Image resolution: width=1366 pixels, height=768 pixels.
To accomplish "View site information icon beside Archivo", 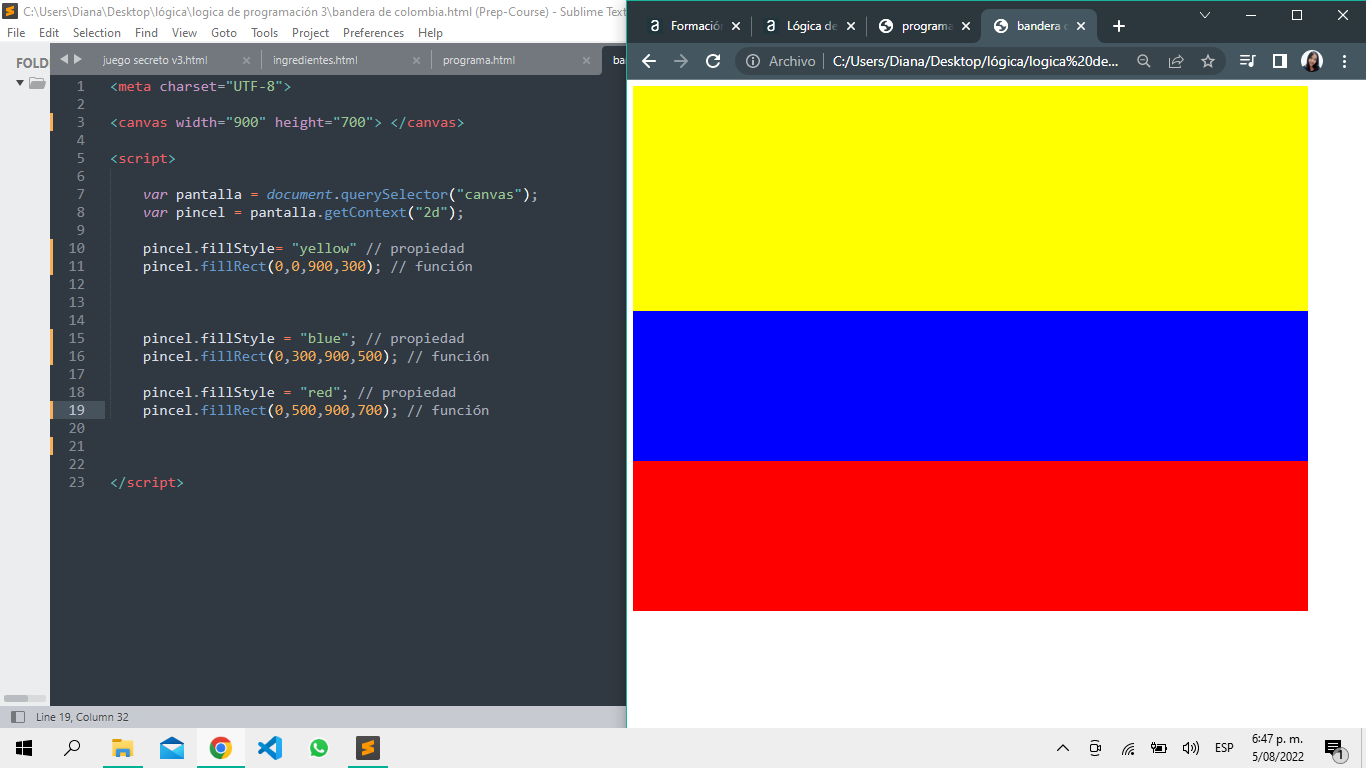I will (x=753, y=61).
